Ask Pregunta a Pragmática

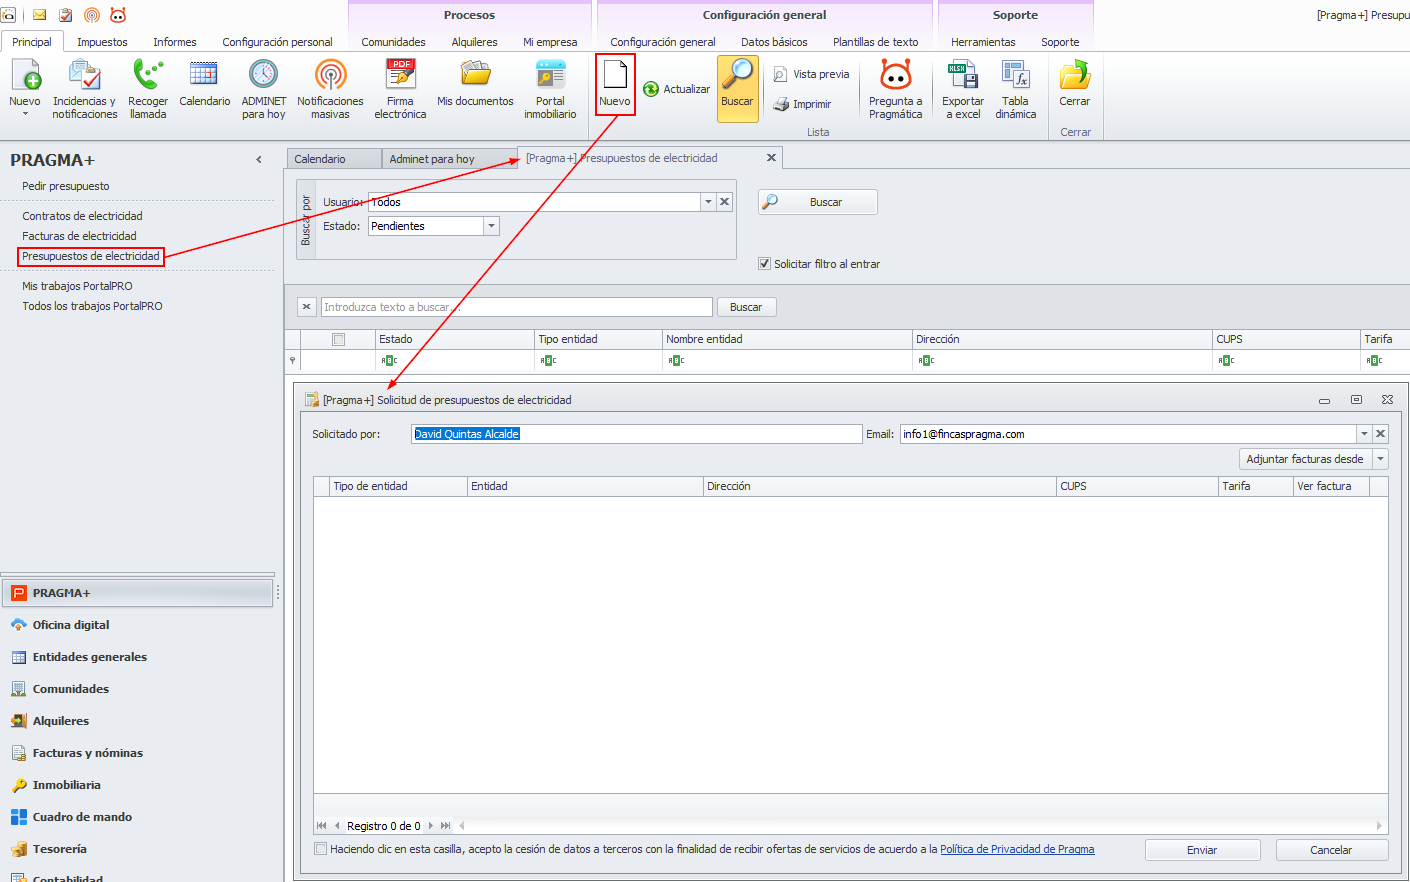click(x=896, y=89)
